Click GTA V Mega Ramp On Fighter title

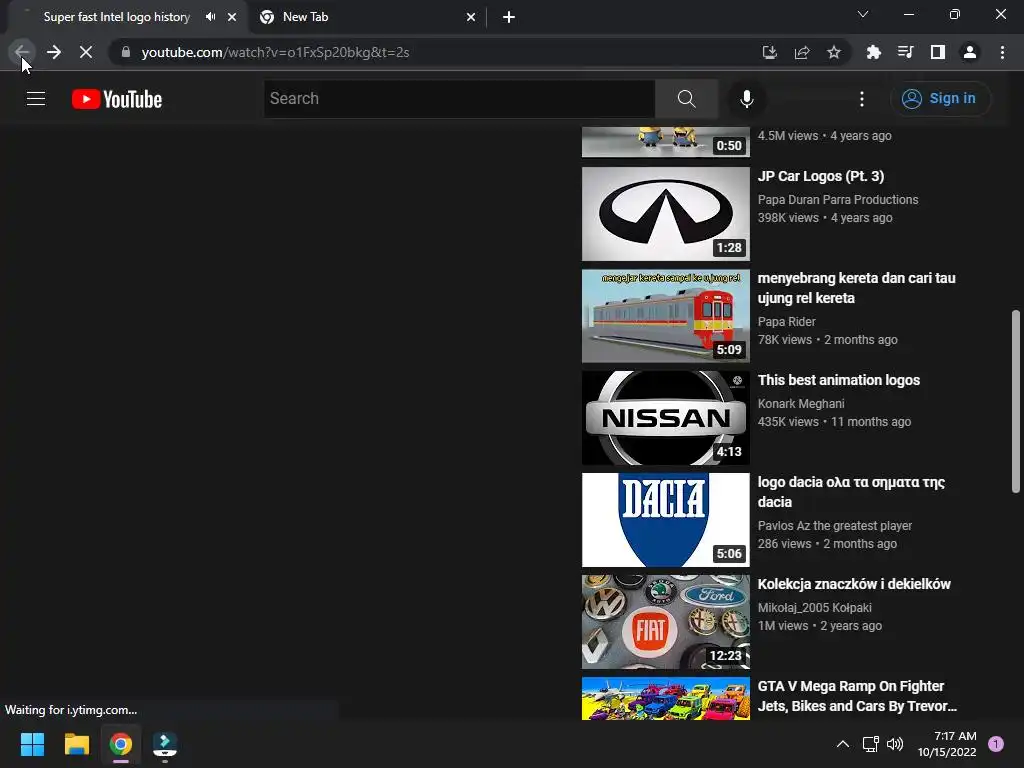[x=857, y=696]
